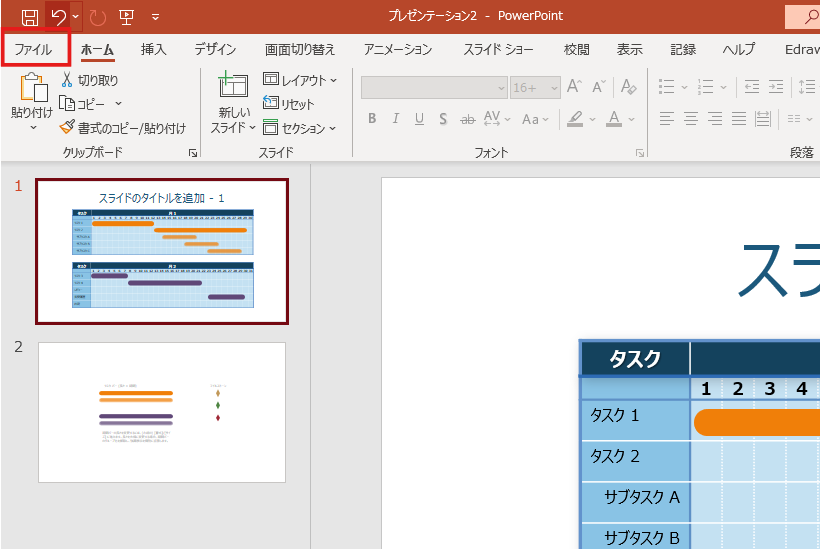Click the numbered list icon
Screen dimensions: 820x549
tap(705, 87)
